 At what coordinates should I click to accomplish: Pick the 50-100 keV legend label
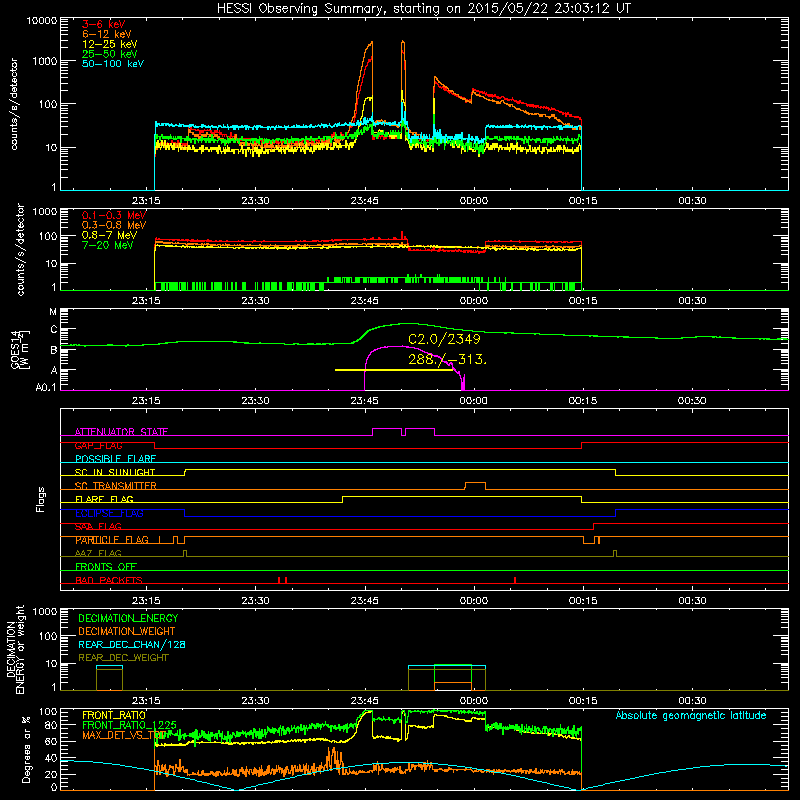click(x=113, y=64)
